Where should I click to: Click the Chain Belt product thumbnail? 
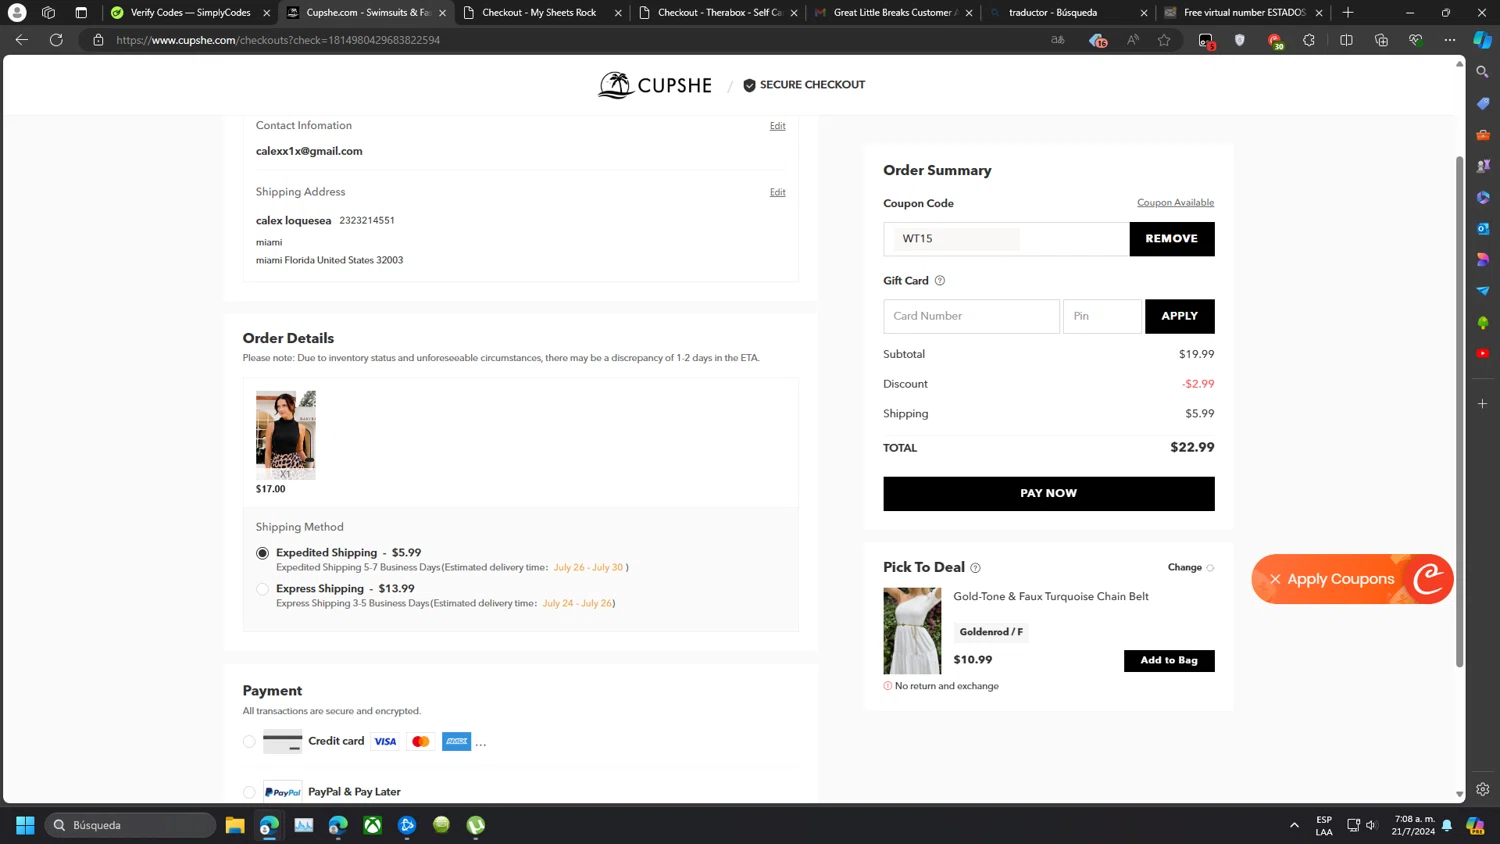coord(912,631)
